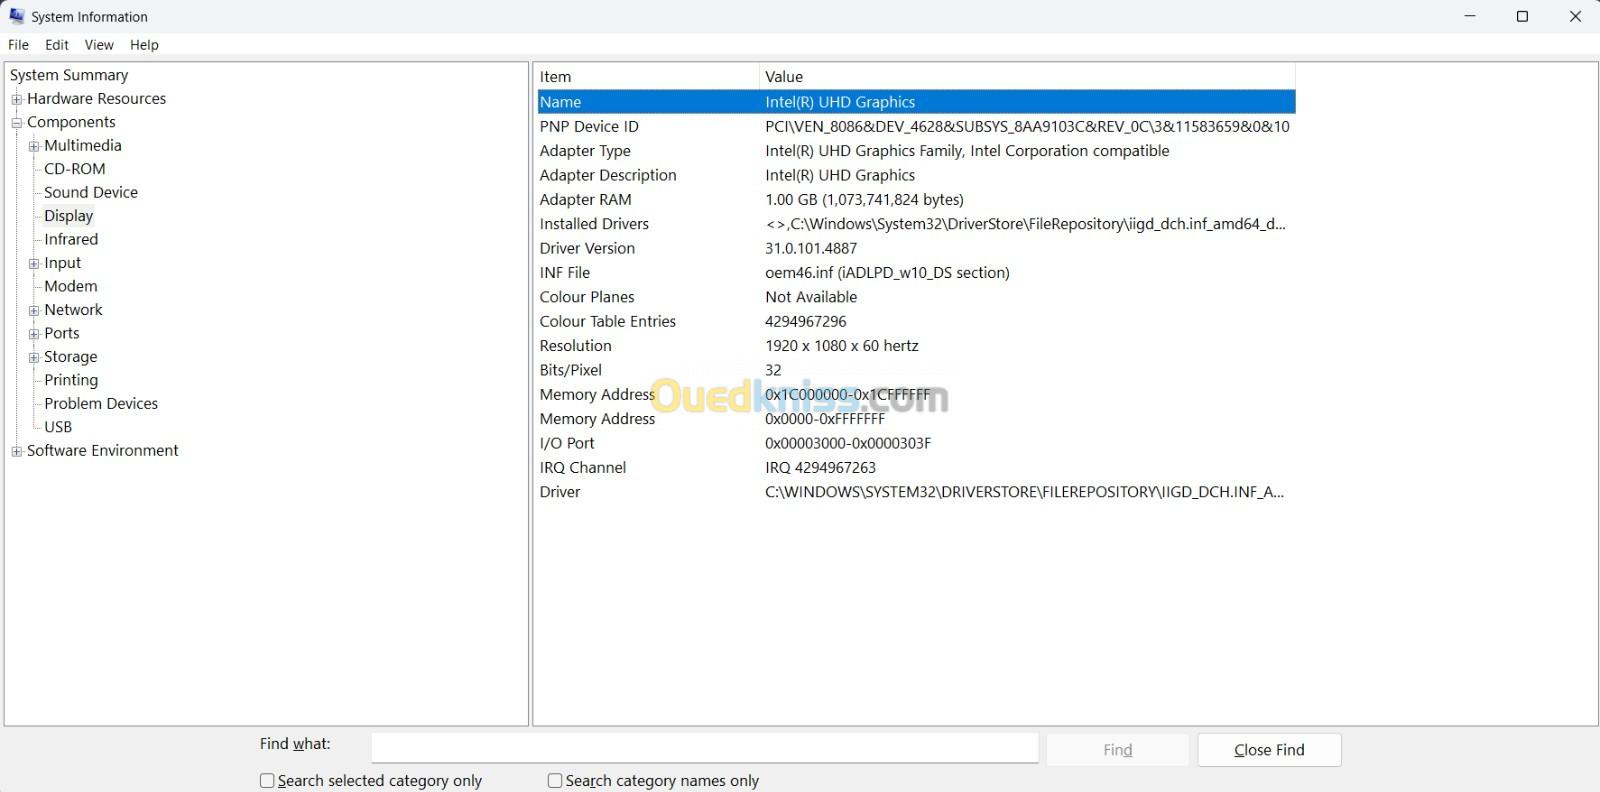The height and width of the screenshot is (792, 1600).
Task: Select the Colour Table Entries row
Action: [x=916, y=321]
